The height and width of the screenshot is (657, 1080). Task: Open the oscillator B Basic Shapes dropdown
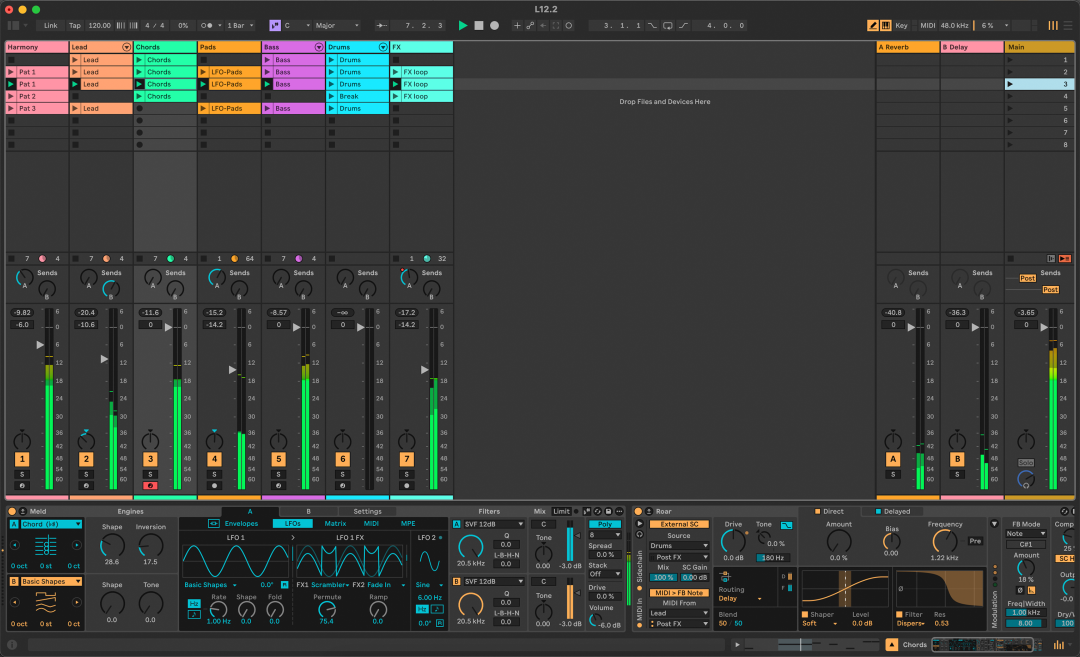[x=50, y=581]
